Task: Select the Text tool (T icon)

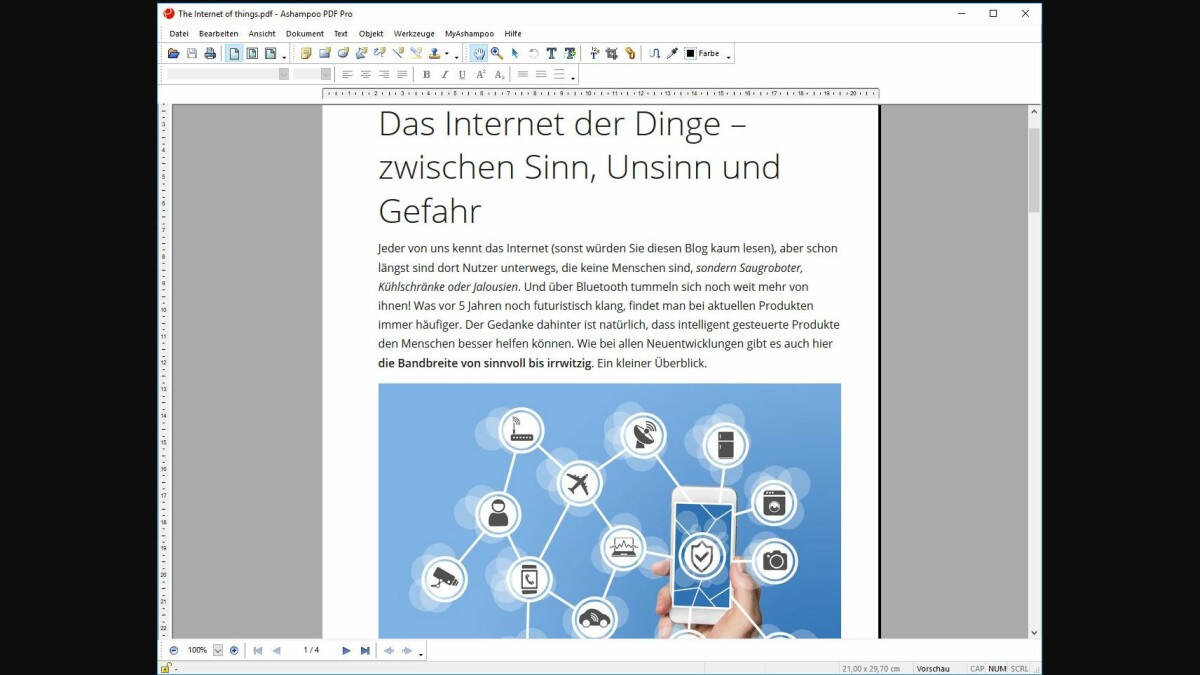Action: (x=550, y=53)
